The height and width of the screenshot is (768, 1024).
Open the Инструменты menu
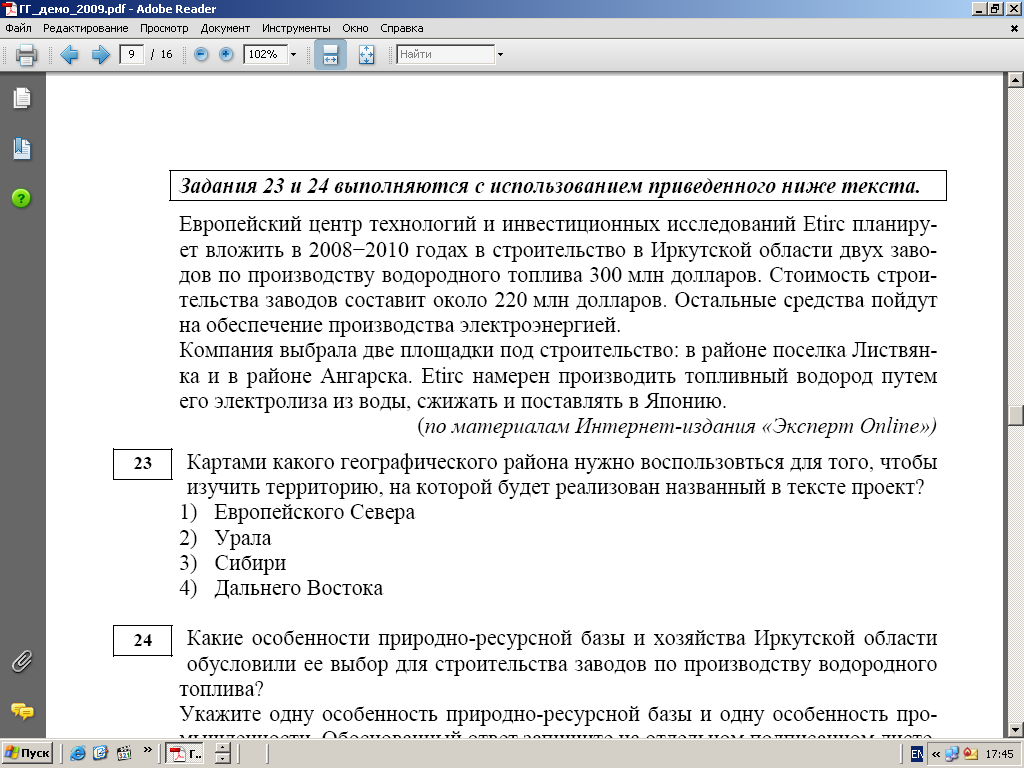296,28
